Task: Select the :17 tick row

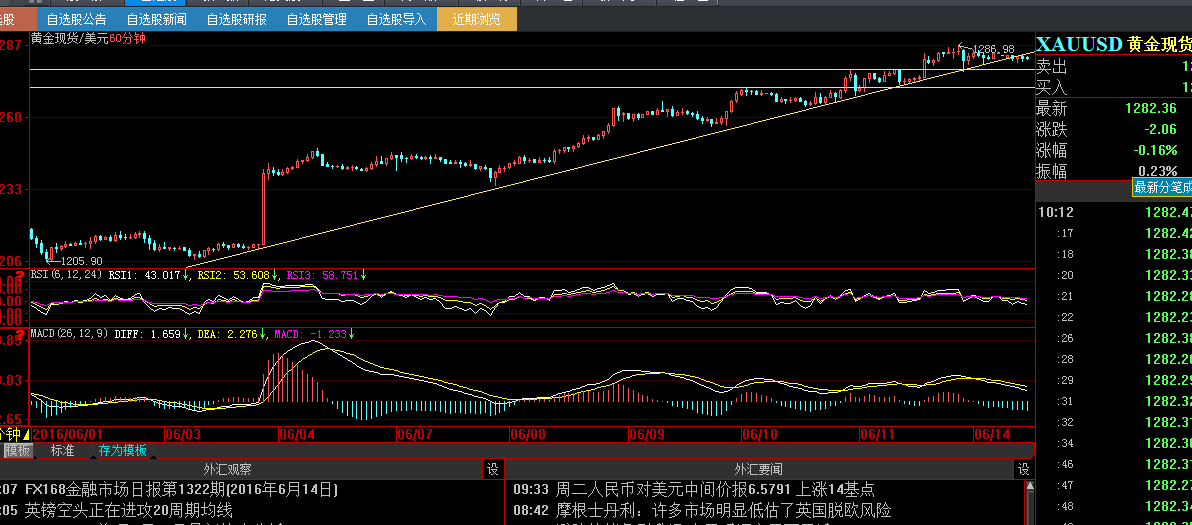Action: (x=1114, y=232)
